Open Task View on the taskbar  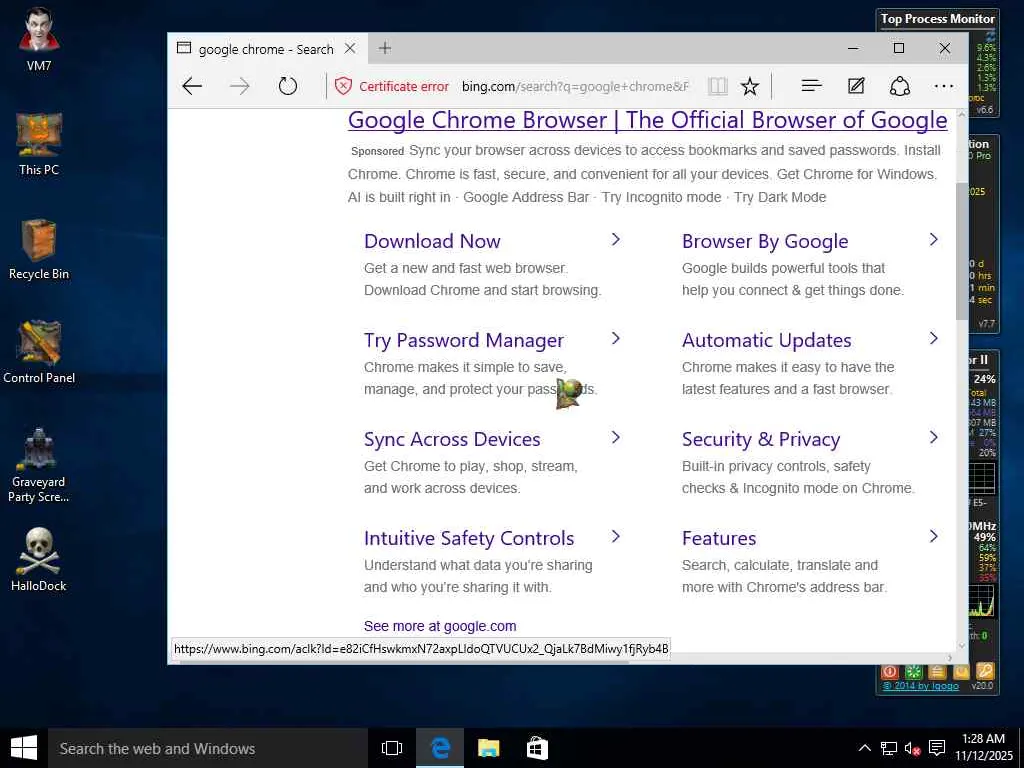coord(391,748)
